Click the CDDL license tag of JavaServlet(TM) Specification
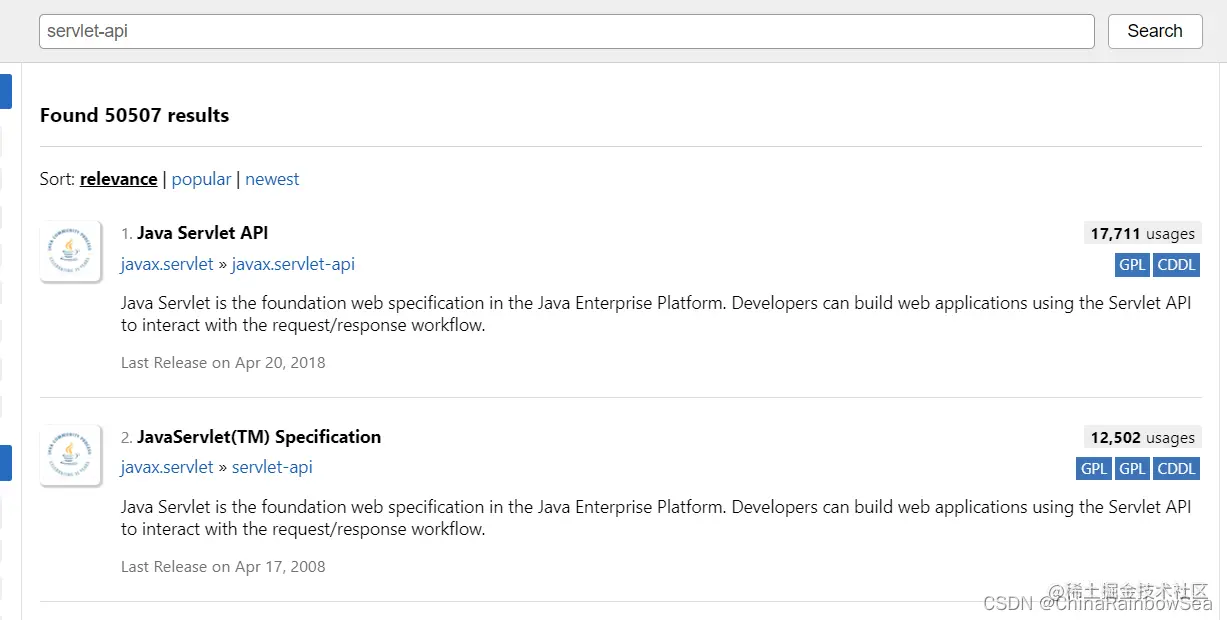 pos(1176,469)
